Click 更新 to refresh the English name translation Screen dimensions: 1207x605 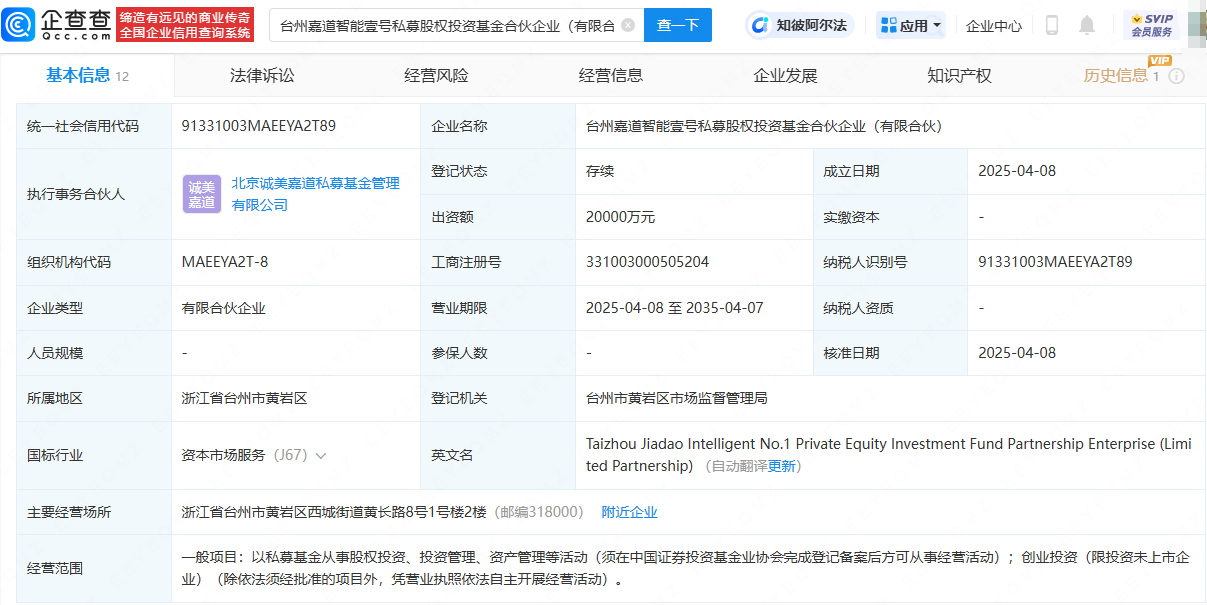[782, 466]
